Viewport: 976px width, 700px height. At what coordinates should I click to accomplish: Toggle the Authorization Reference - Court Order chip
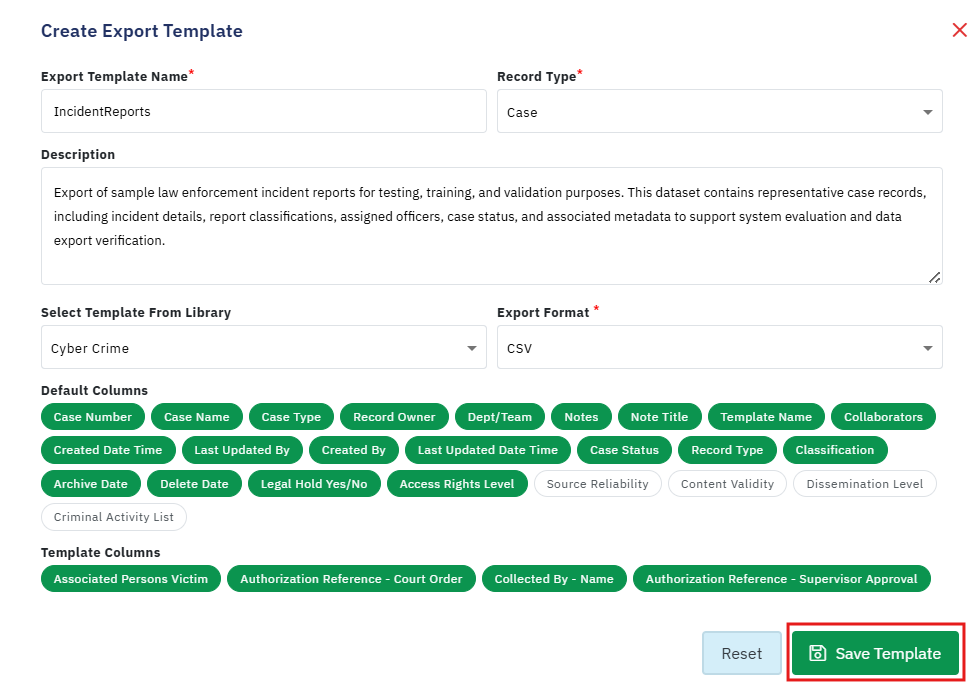tap(351, 578)
